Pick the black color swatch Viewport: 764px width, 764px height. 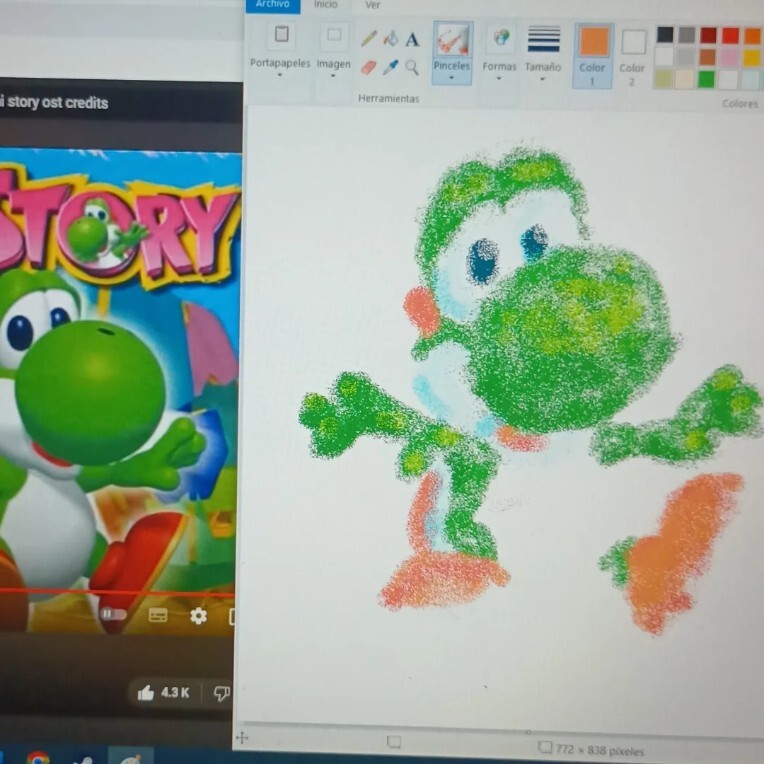tap(665, 35)
